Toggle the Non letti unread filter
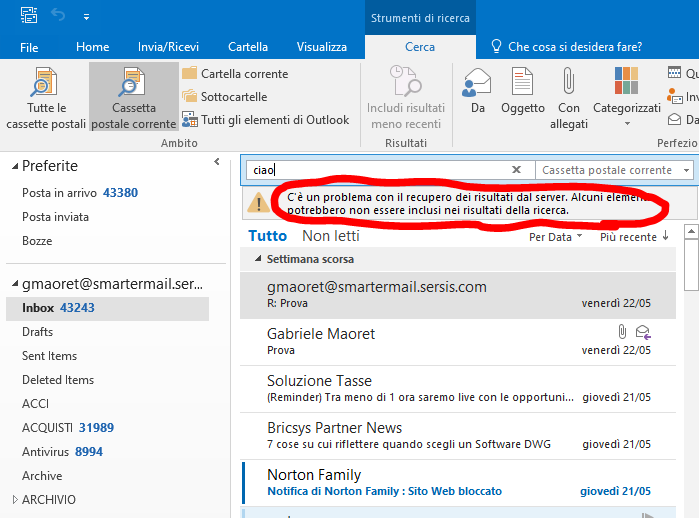The height and width of the screenshot is (518, 699). [x=331, y=236]
